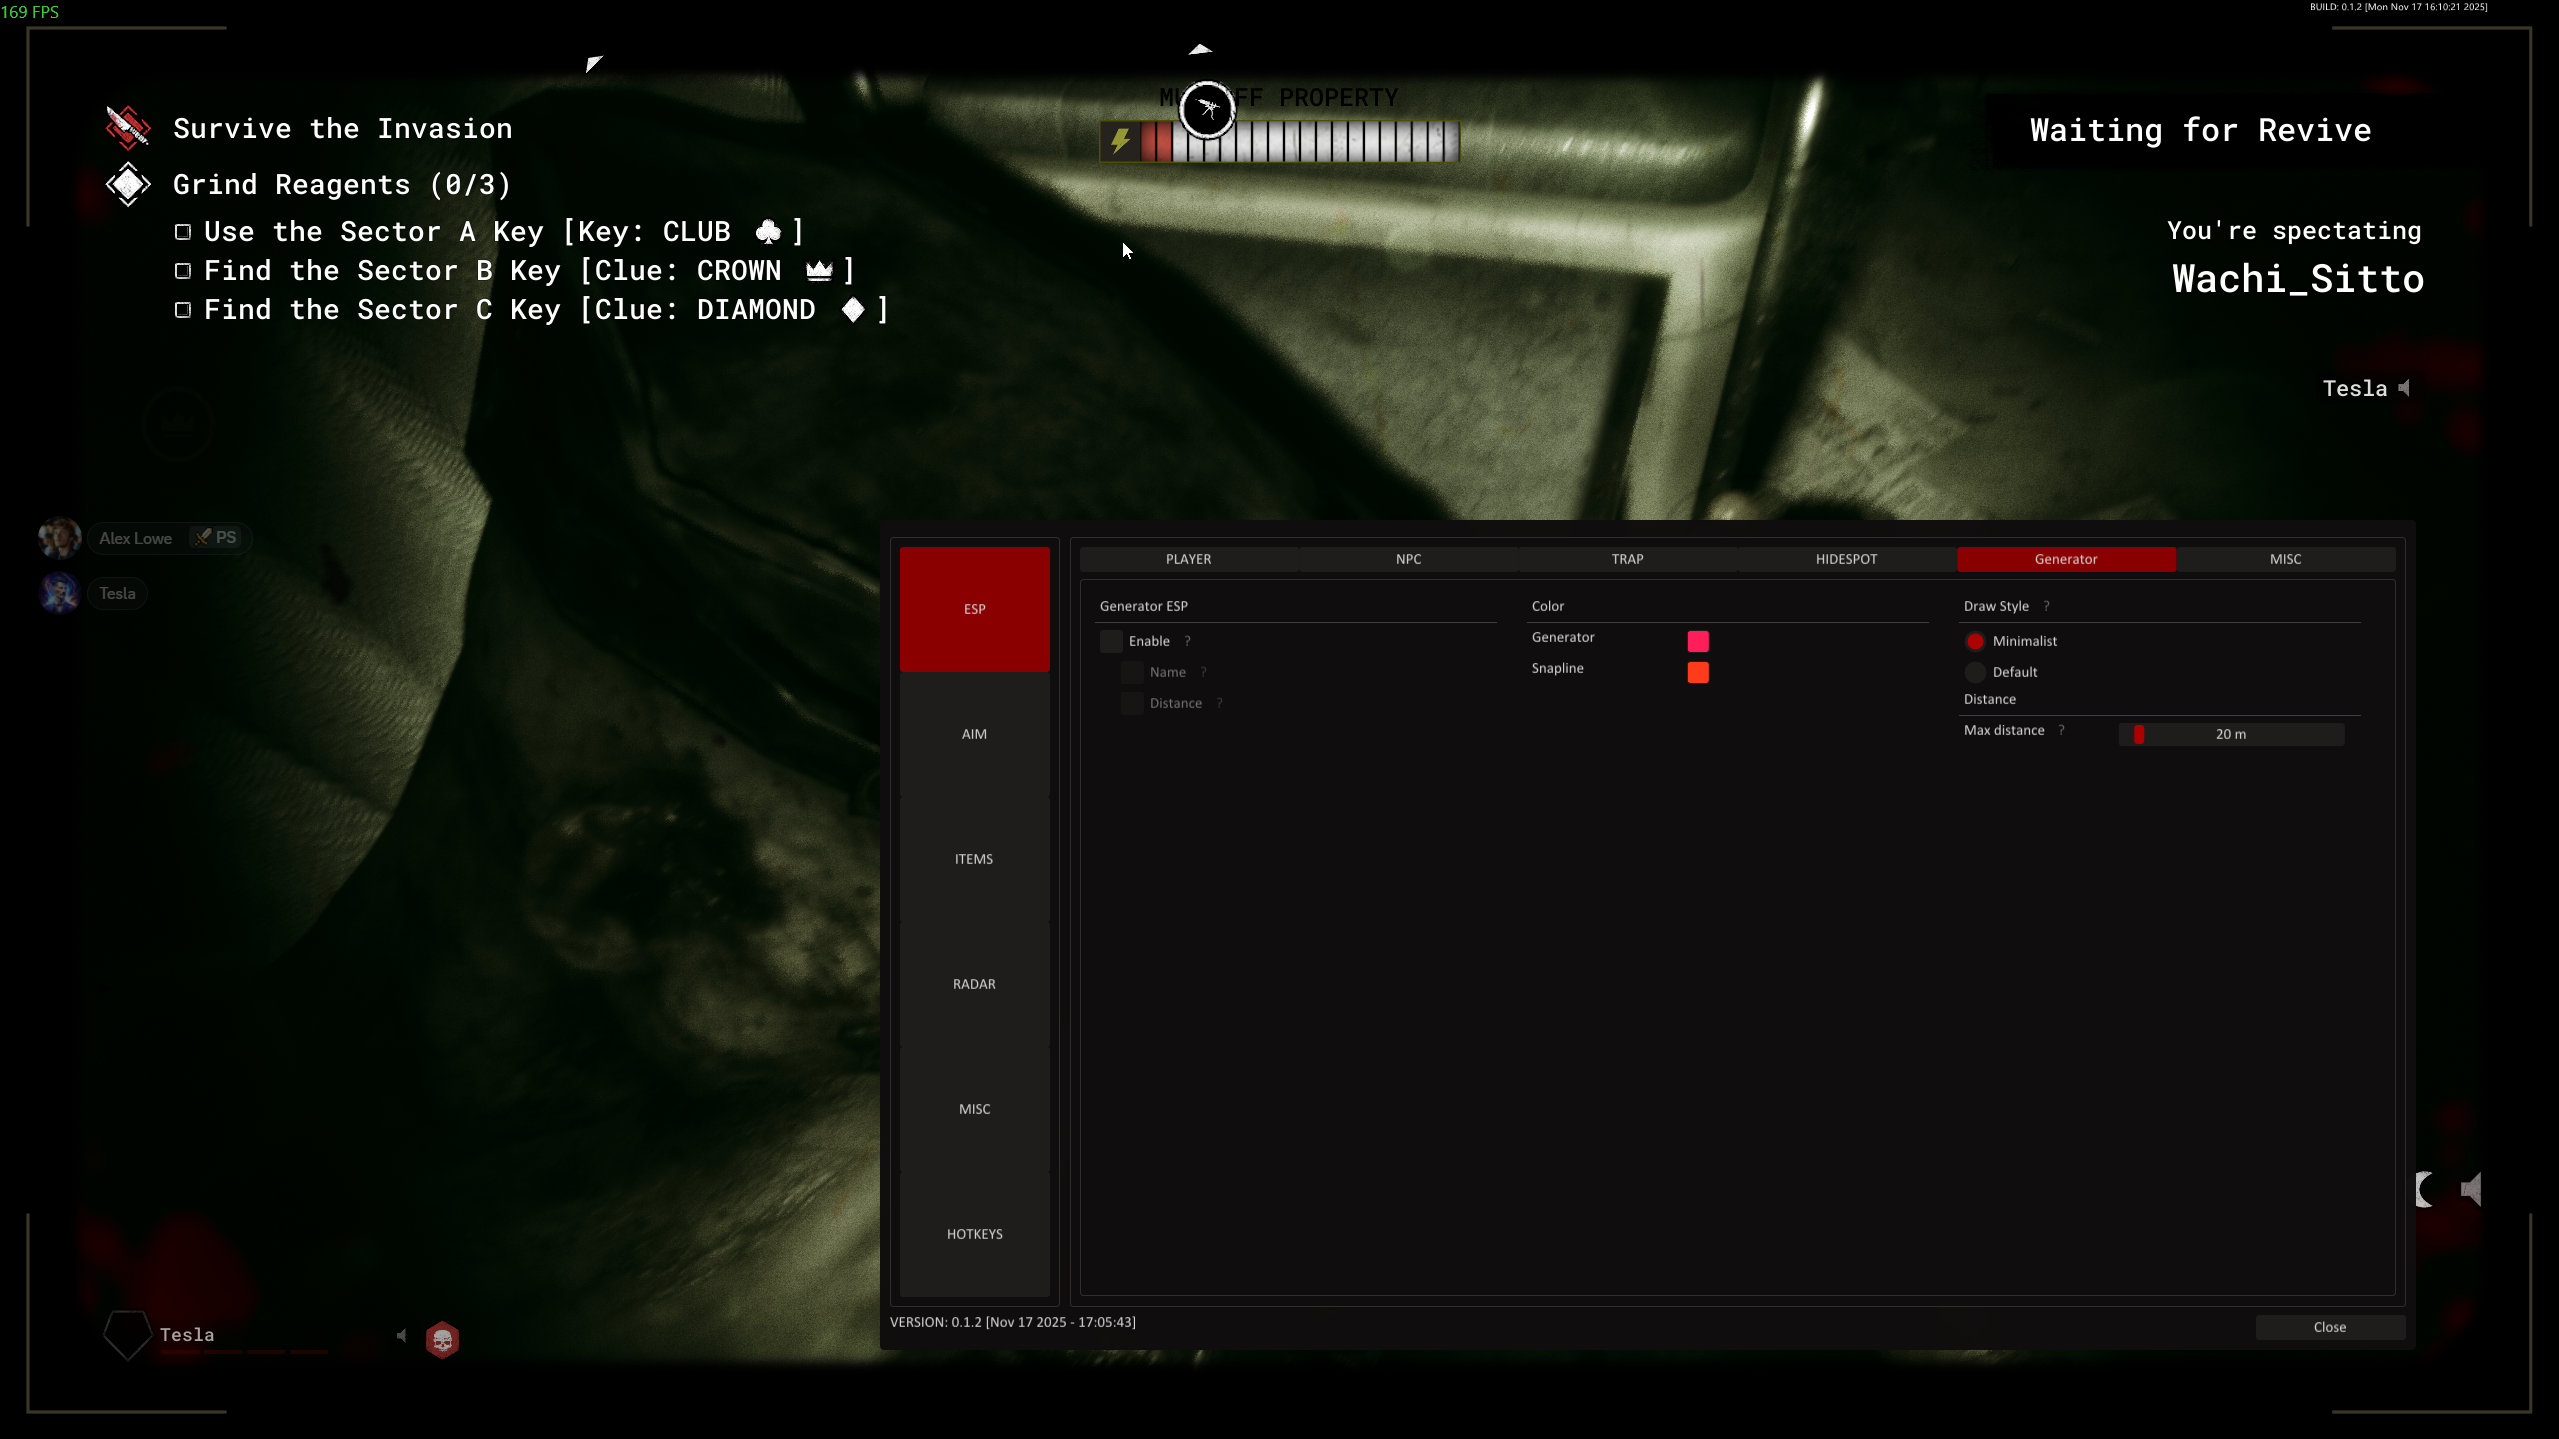The height and width of the screenshot is (1439, 2559).
Task: Select the Default draw style
Action: tap(1975, 672)
